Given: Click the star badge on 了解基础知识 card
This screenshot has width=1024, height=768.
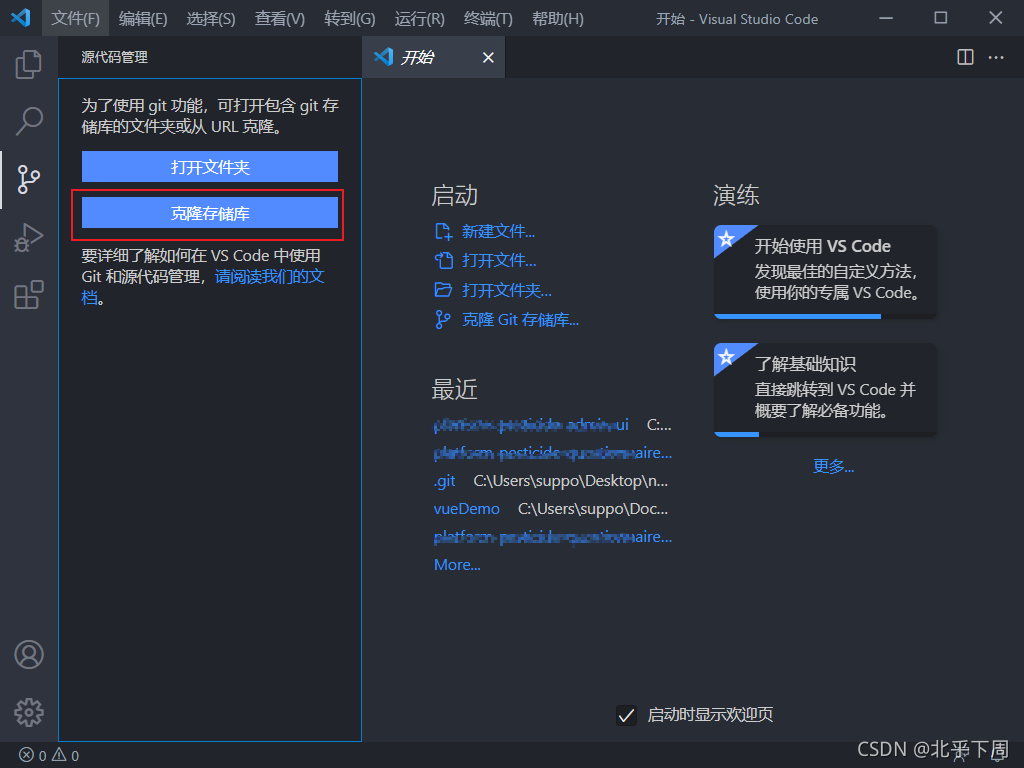Looking at the screenshot, I should [x=726, y=357].
